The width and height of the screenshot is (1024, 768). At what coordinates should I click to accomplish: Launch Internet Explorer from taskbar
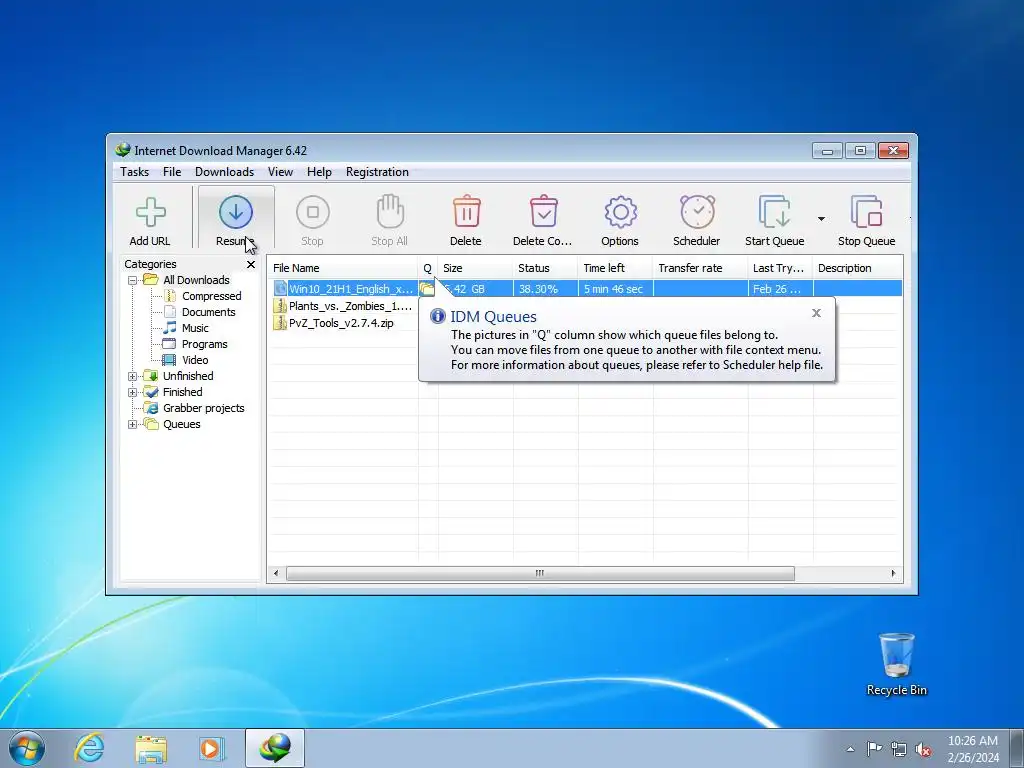click(89, 748)
